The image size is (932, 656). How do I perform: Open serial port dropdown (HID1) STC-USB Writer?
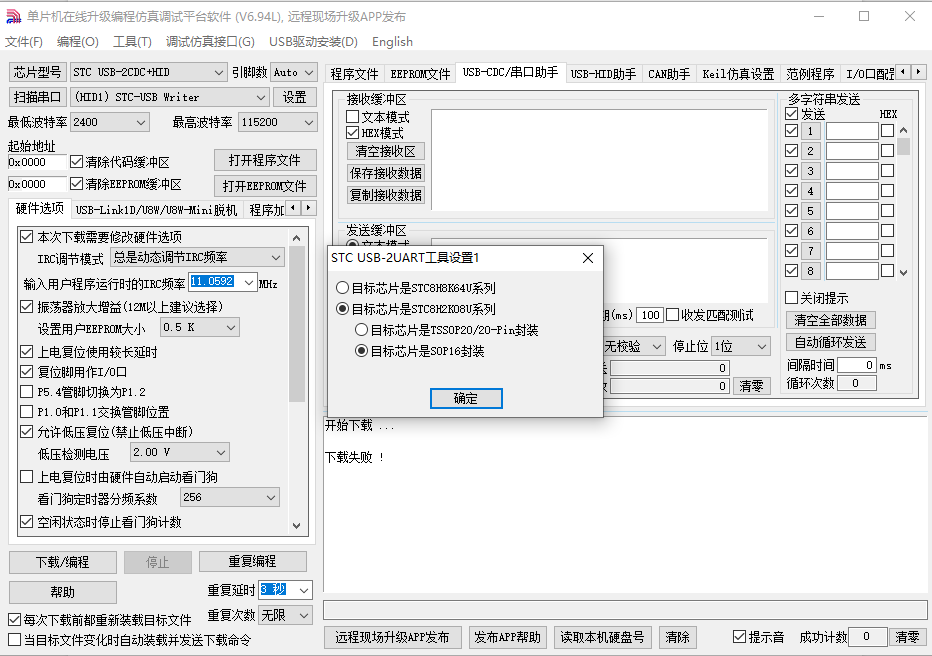pyautogui.click(x=169, y=97)
